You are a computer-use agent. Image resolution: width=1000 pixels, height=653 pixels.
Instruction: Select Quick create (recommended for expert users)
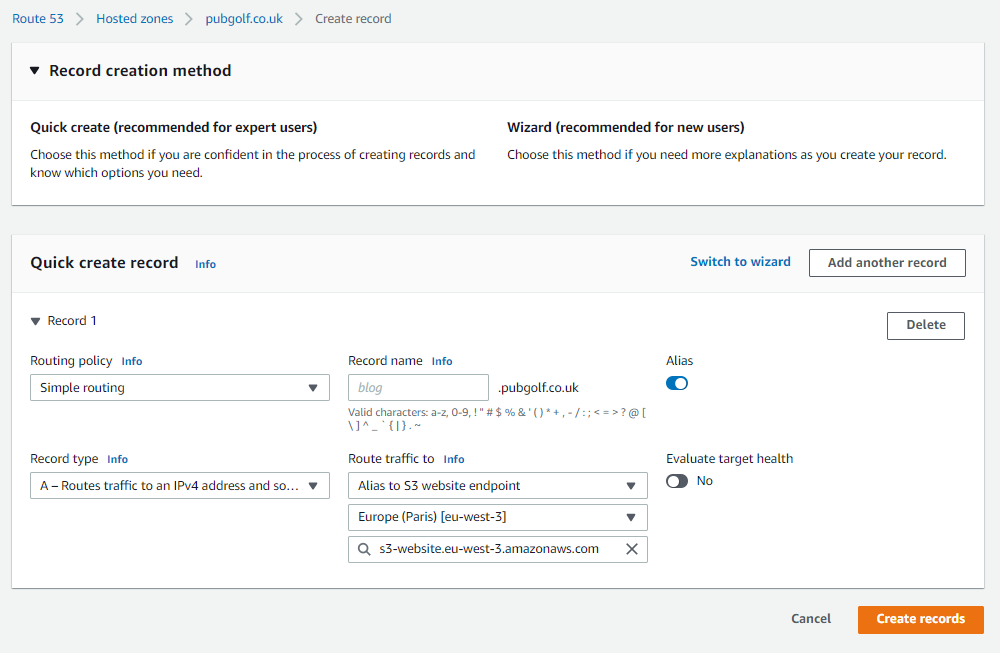click(173, 127)
